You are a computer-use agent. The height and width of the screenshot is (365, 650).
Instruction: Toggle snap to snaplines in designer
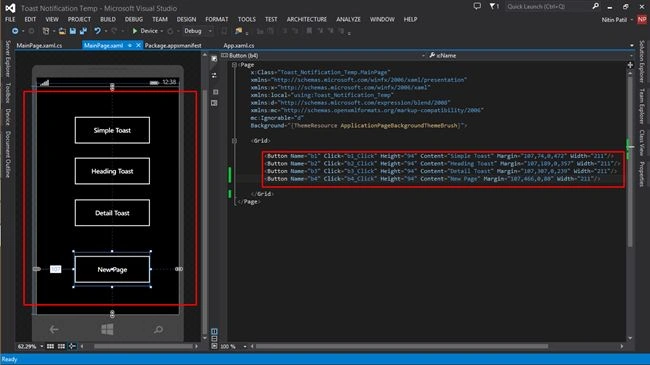pos(72,346)
